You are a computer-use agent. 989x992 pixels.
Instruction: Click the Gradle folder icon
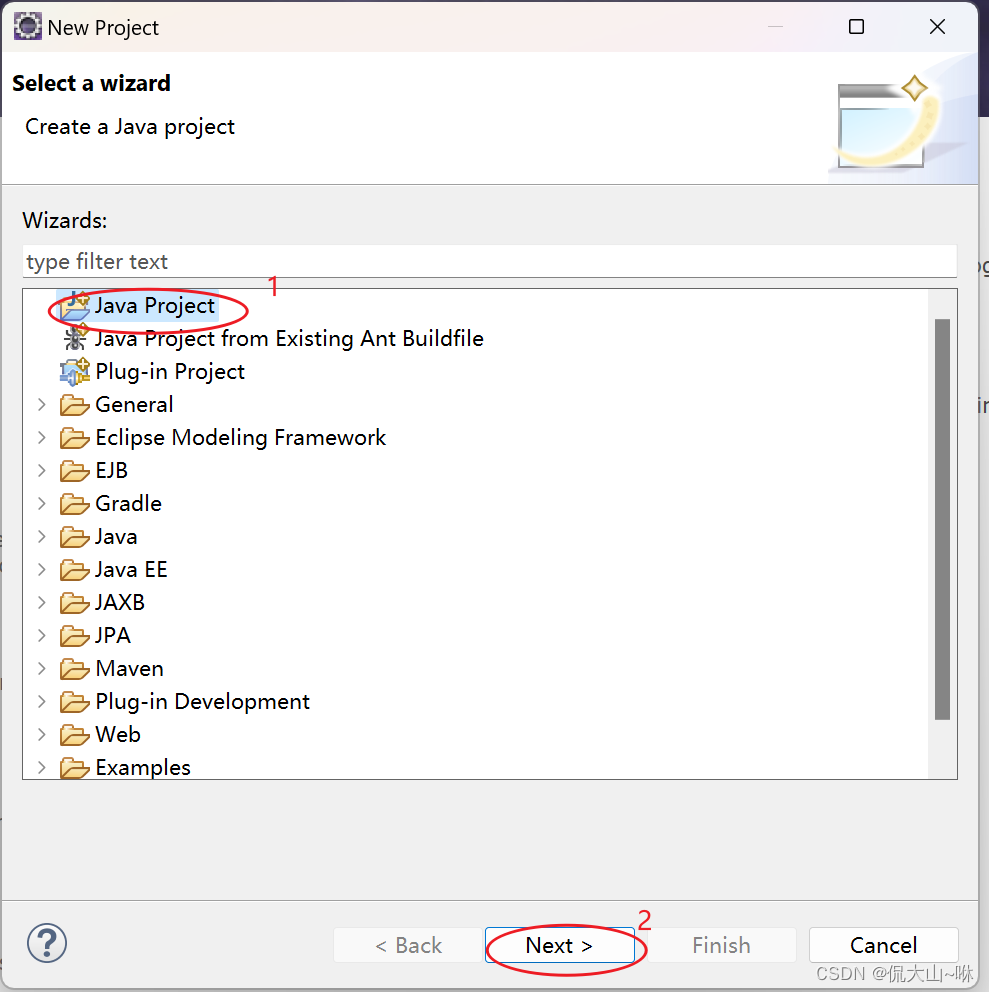(75, 504)
